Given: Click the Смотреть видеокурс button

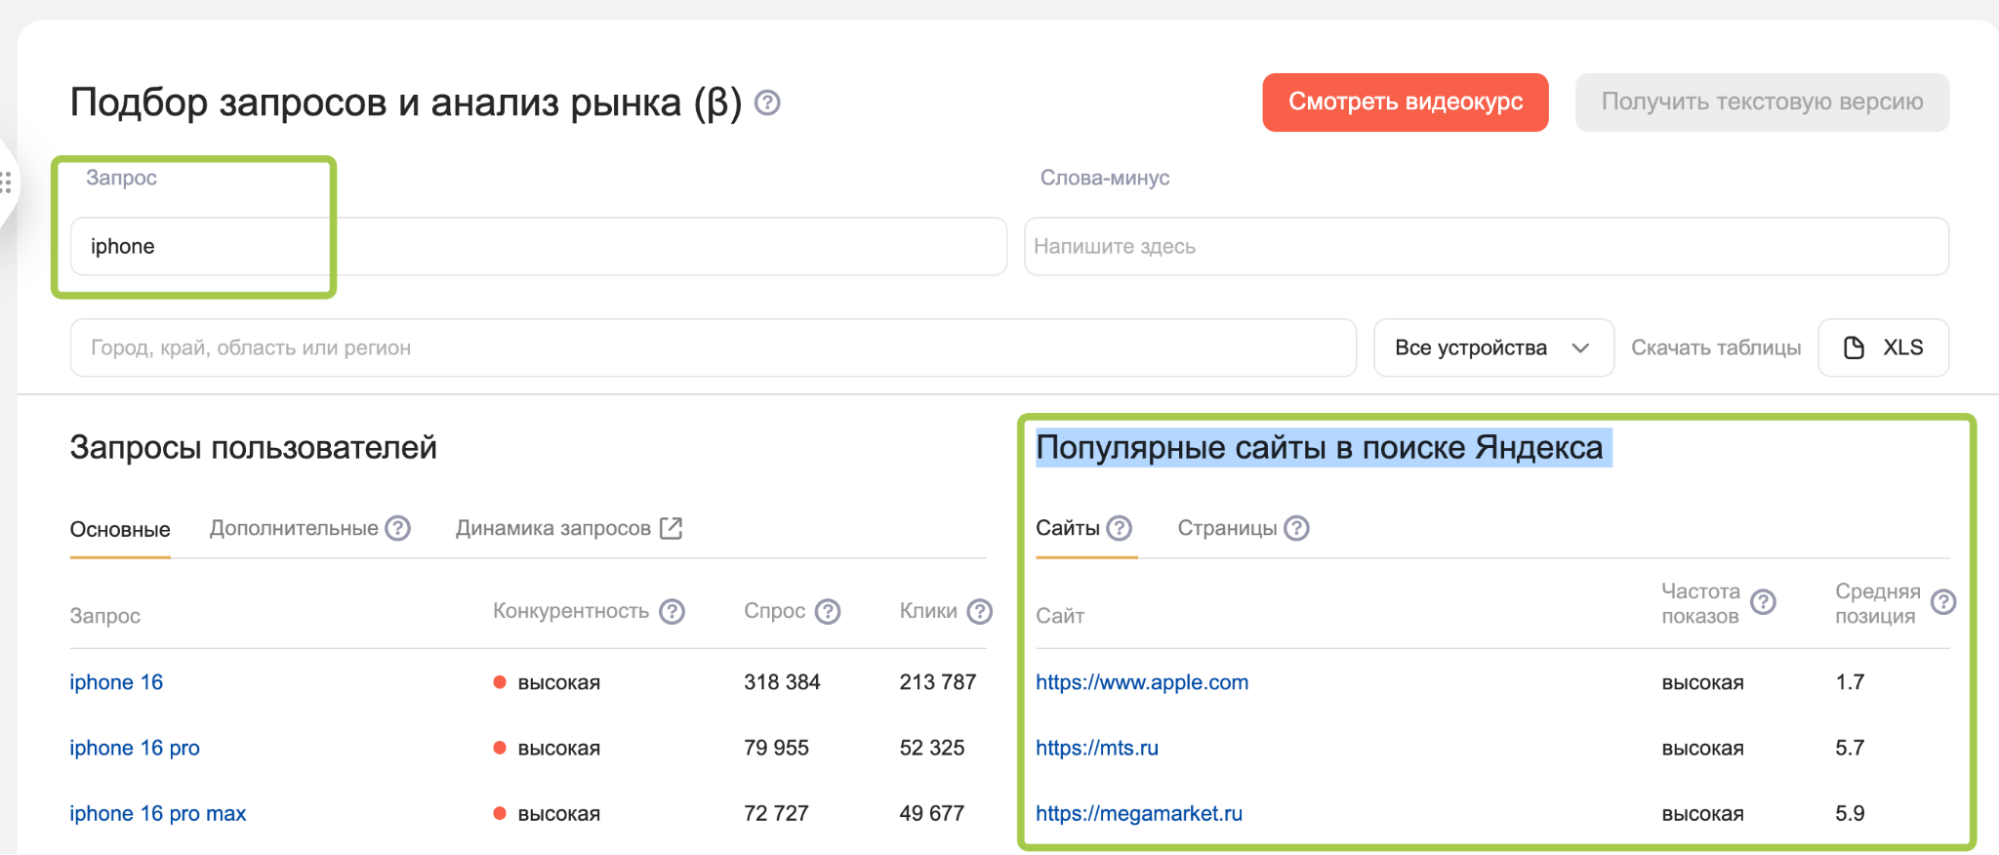Looking at the screenshot, I should click(x=1405, y=102).
